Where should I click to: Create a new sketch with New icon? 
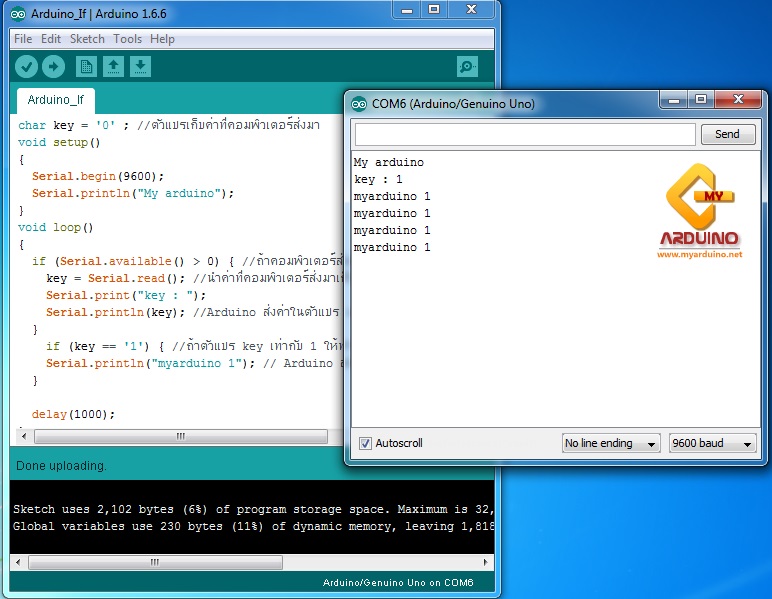87,67
